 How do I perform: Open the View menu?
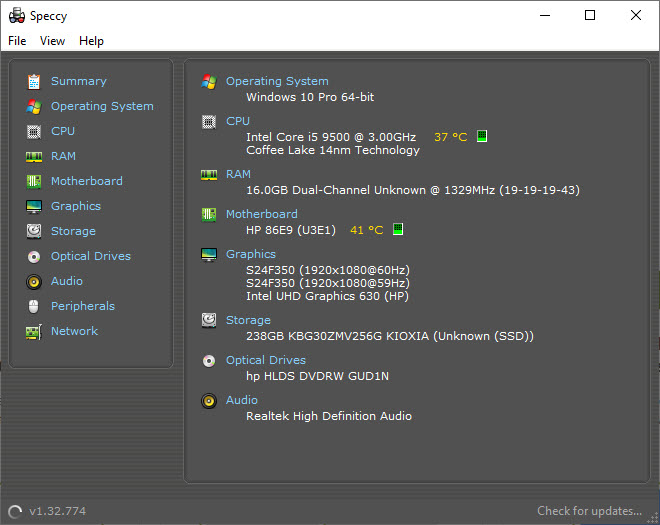point(52,41)
